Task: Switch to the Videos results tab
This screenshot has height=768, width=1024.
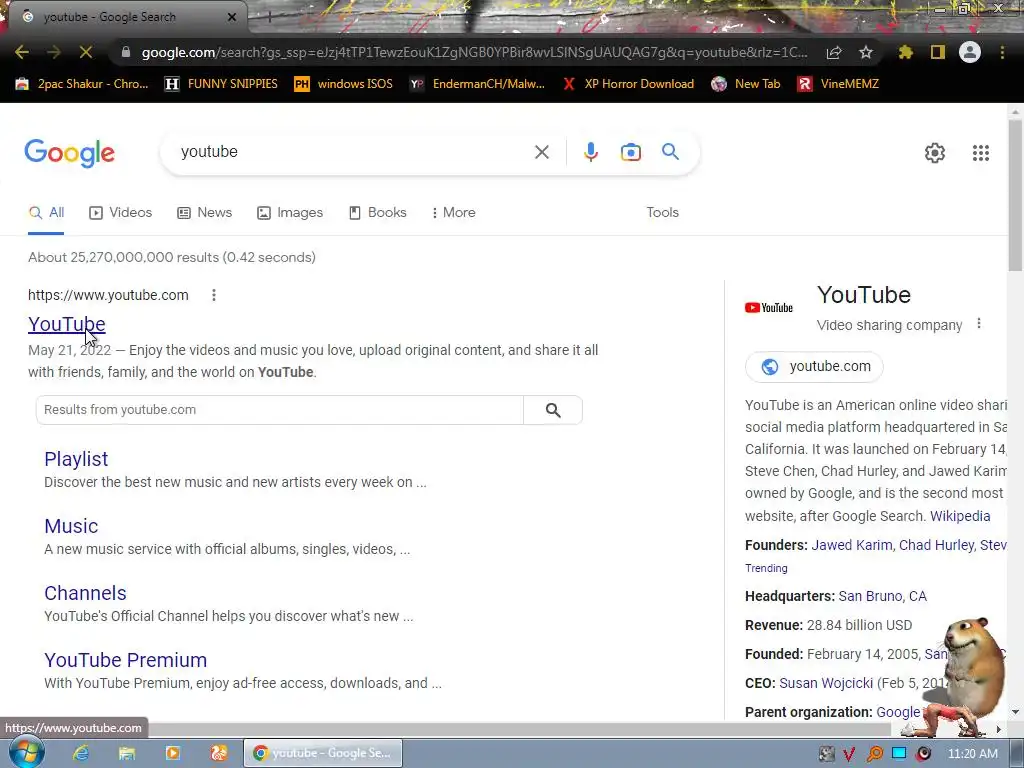Action: (x=121, y=213)
